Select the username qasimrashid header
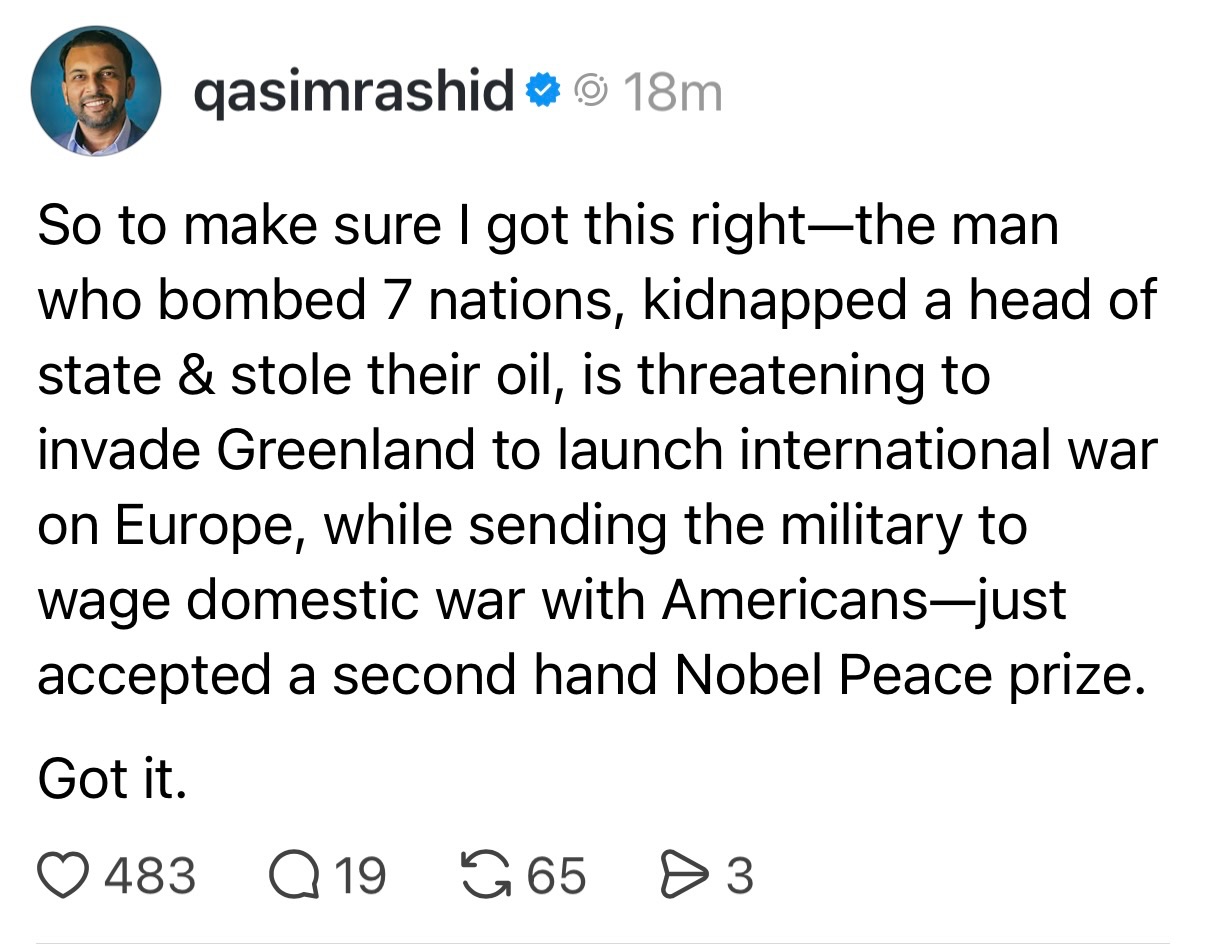This screenshot has height=945, width=1206. pyautogui.click(x=355, y=90)
